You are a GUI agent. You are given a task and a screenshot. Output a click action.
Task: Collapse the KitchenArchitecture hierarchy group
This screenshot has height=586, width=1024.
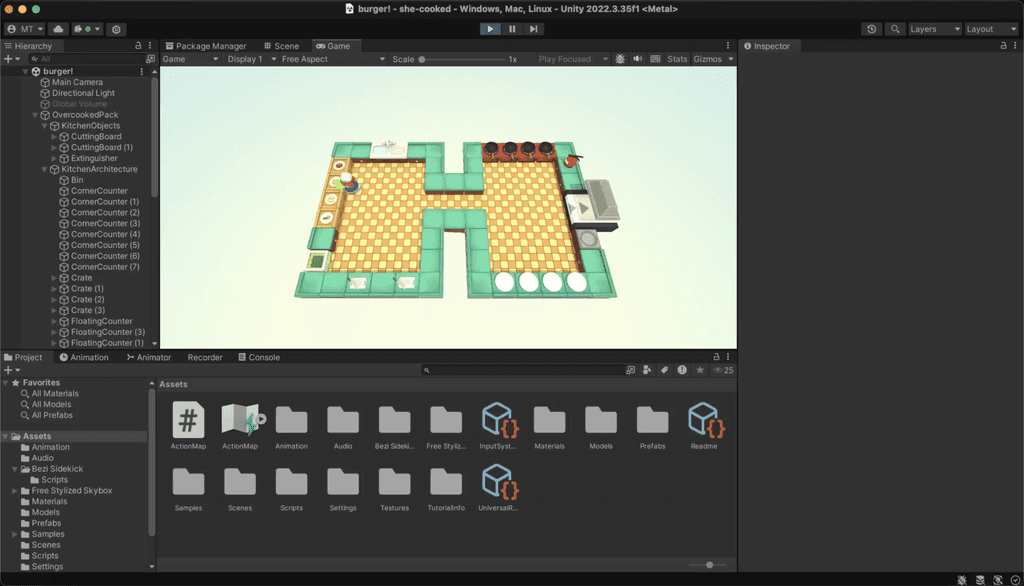(42, 168)
